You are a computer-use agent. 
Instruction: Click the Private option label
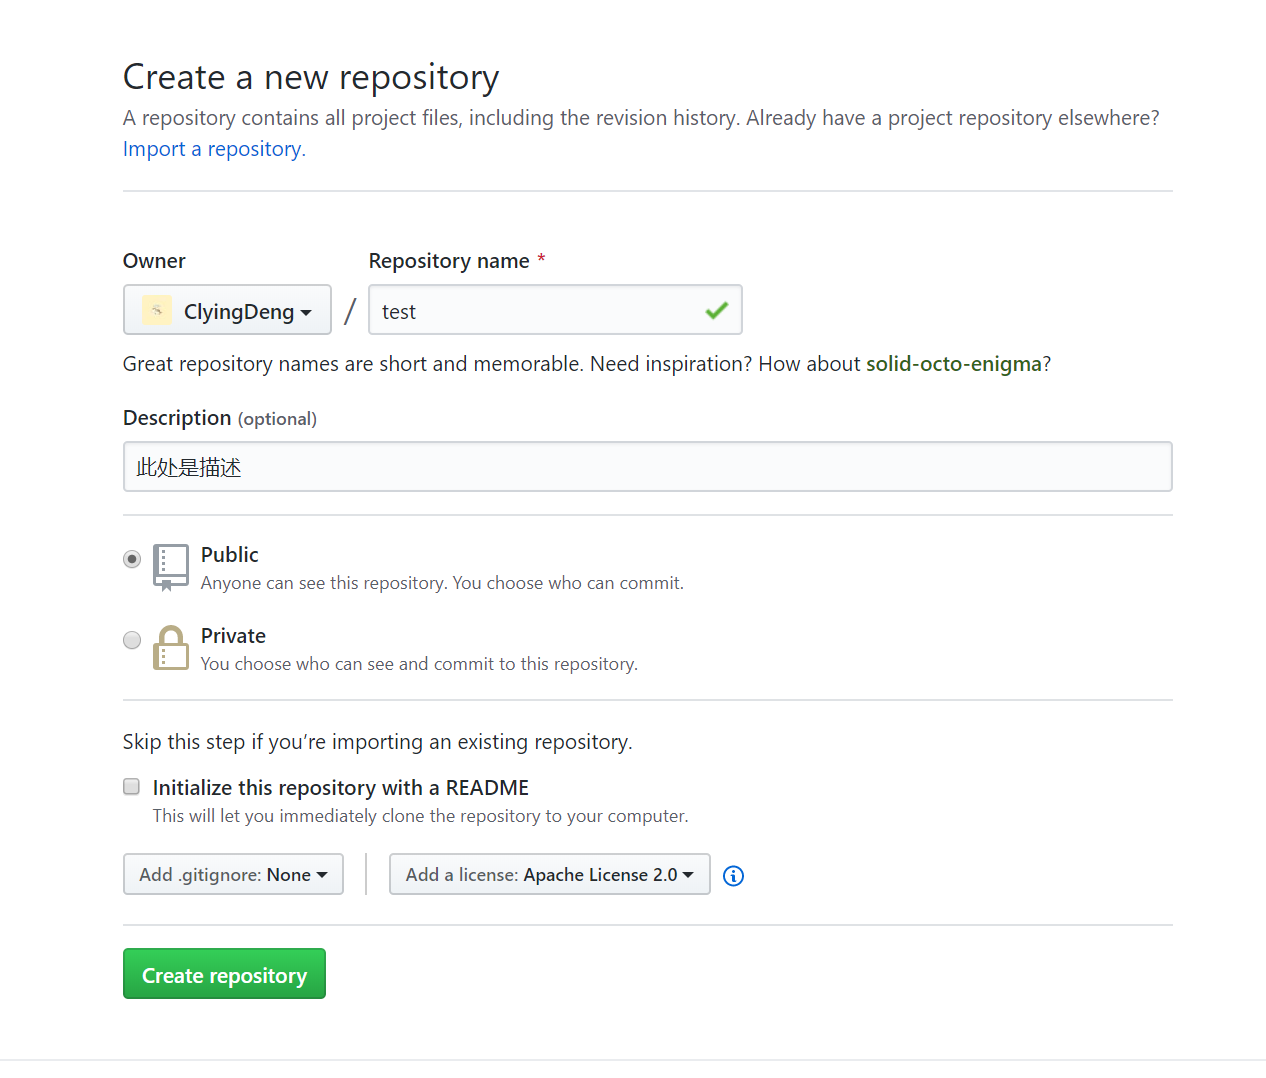click(233, 636)
